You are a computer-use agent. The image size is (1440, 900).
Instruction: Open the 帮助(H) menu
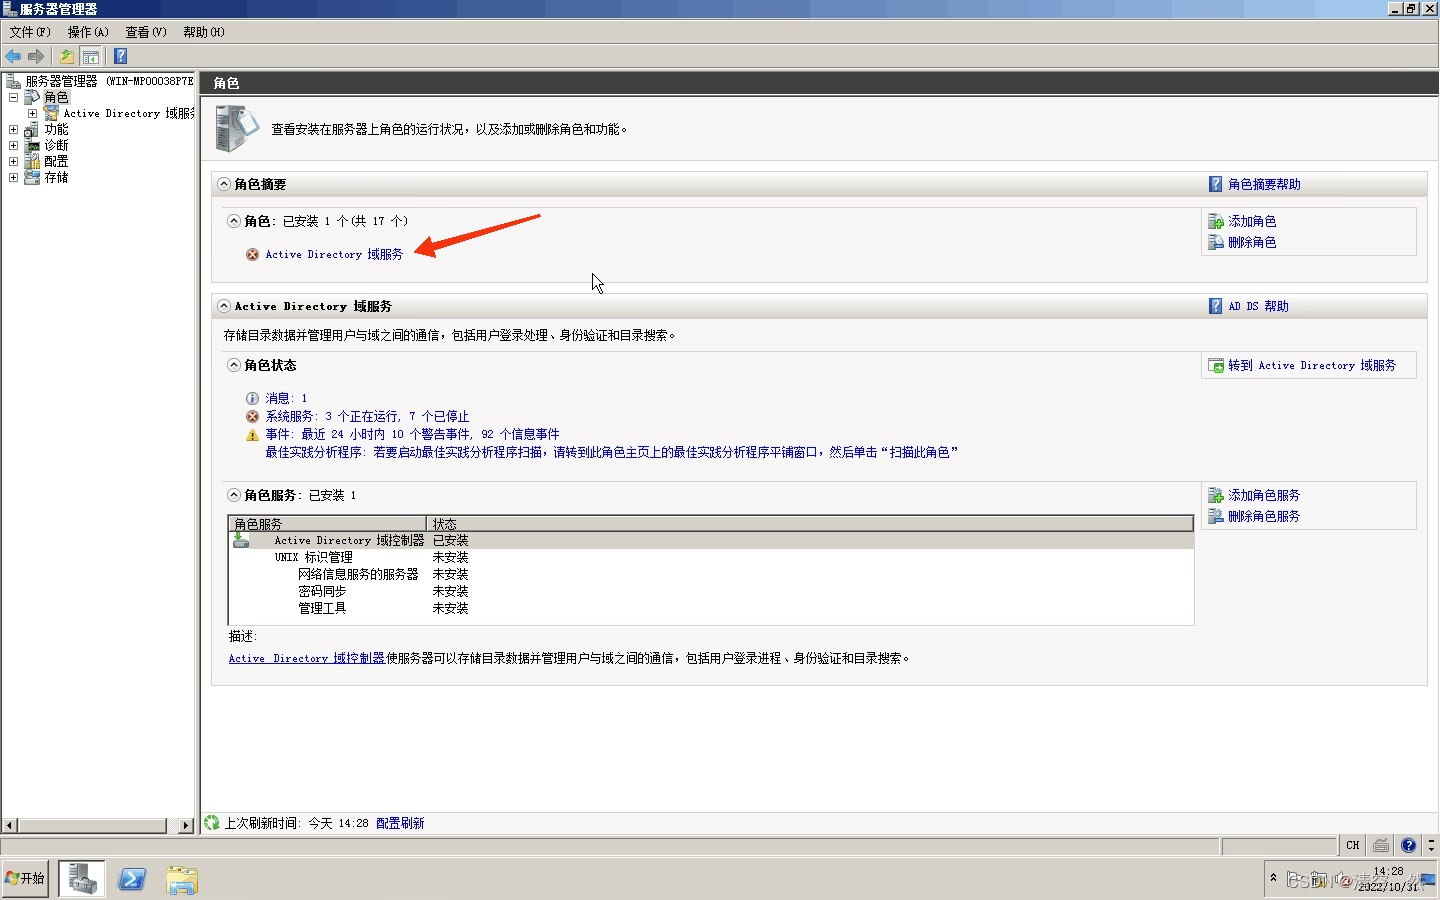coord(203,32)
